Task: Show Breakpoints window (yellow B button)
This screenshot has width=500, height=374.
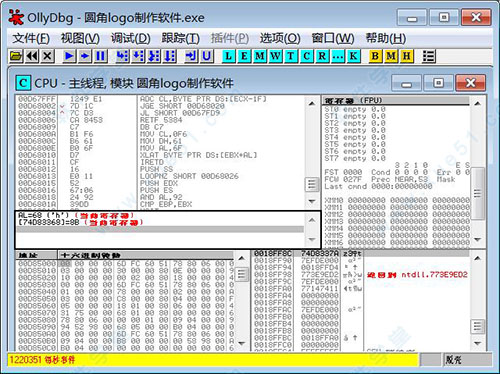Action: click(375, 56)
